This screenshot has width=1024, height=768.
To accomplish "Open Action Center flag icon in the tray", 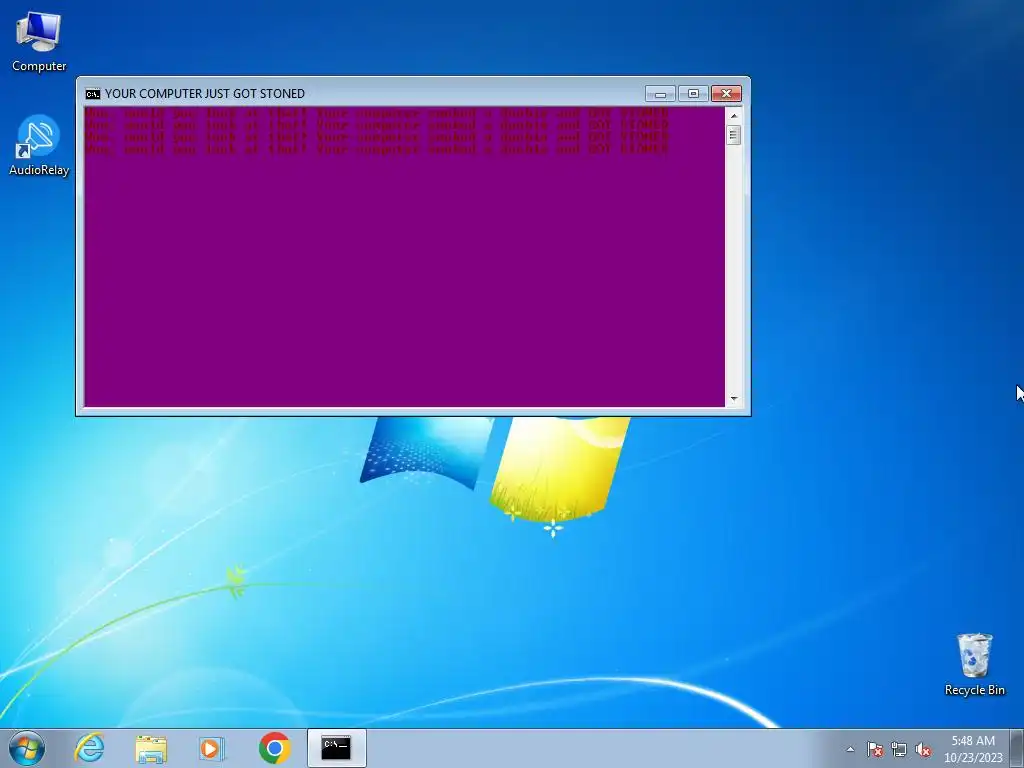I will click(x=874, y=749).
